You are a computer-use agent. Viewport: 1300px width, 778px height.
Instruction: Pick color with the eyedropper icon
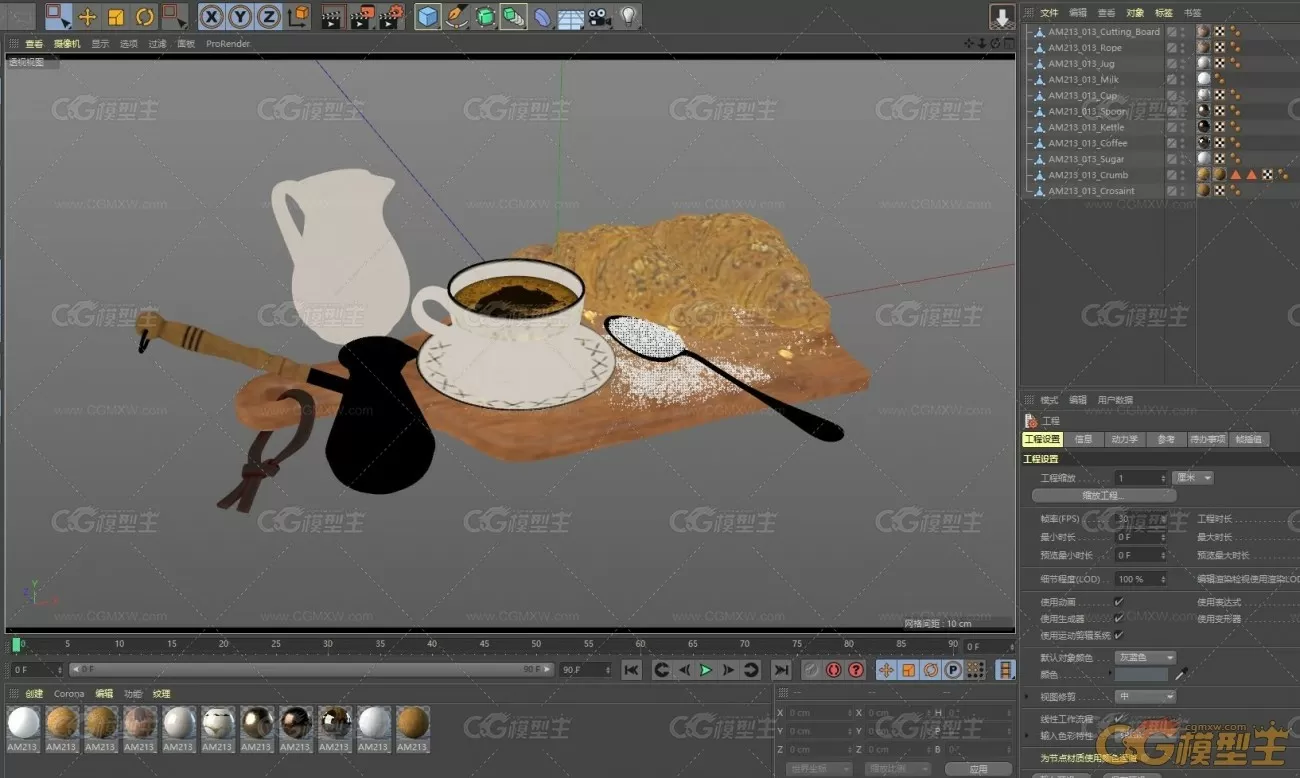pos(1182,675)
